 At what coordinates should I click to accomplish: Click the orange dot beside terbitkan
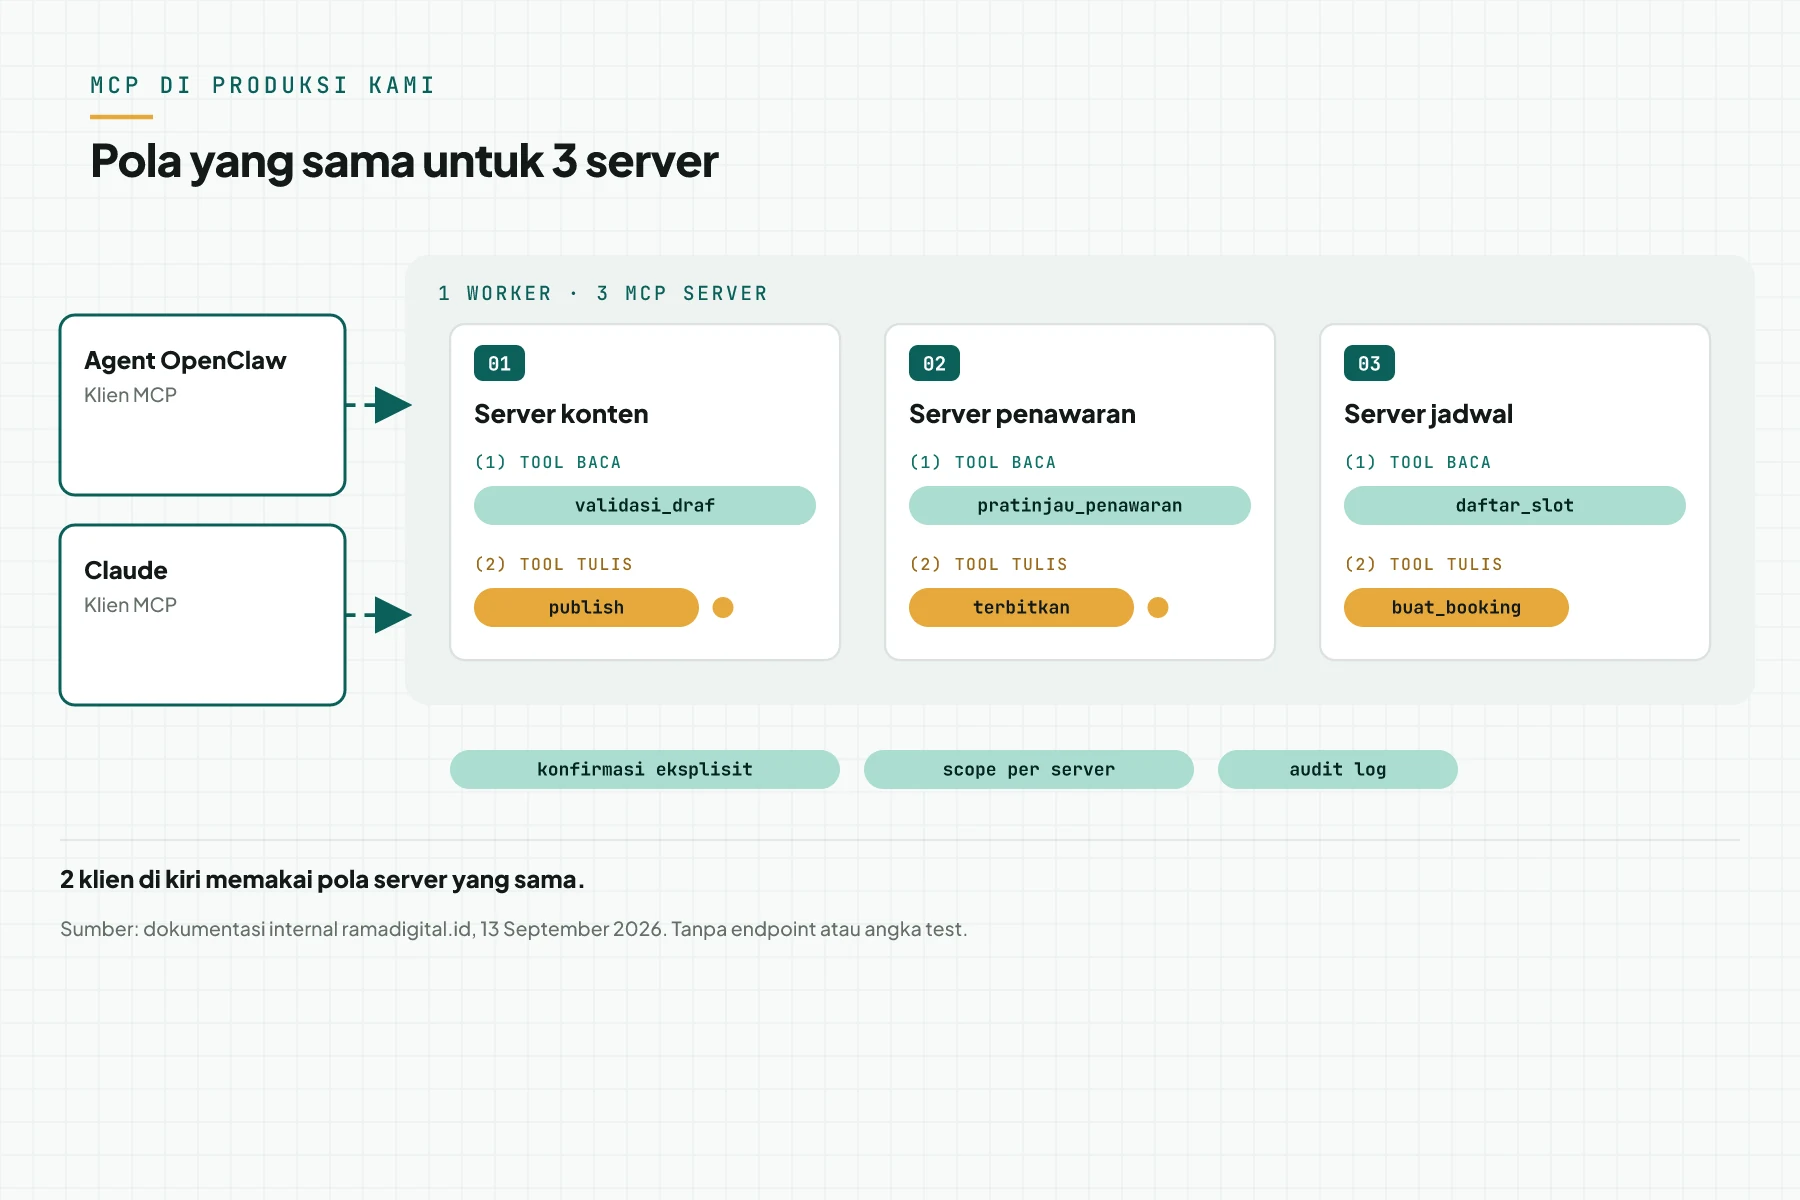1158,607
